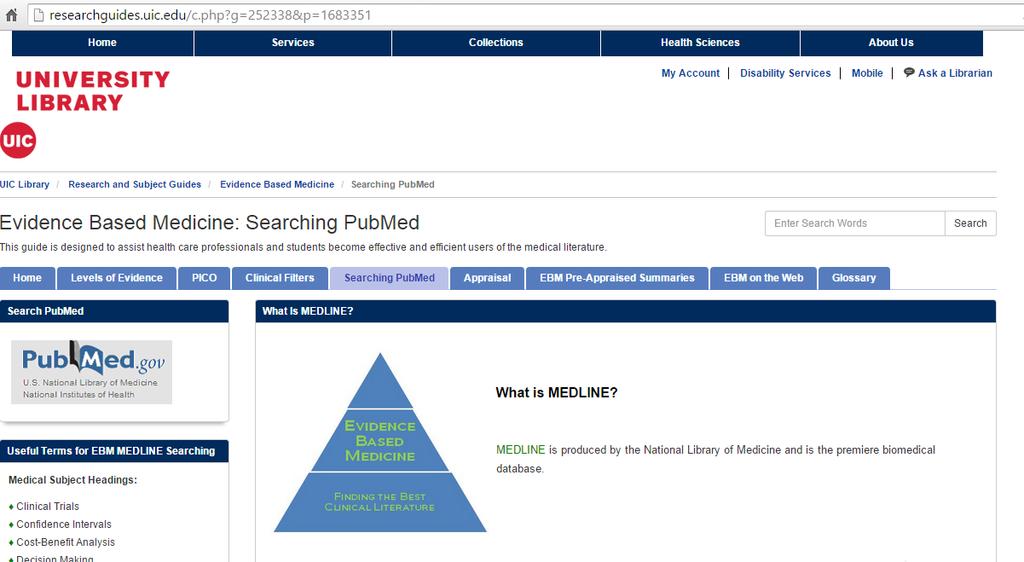Switch to the guide Home tab

pyautogui.click(x=27, y=278)
